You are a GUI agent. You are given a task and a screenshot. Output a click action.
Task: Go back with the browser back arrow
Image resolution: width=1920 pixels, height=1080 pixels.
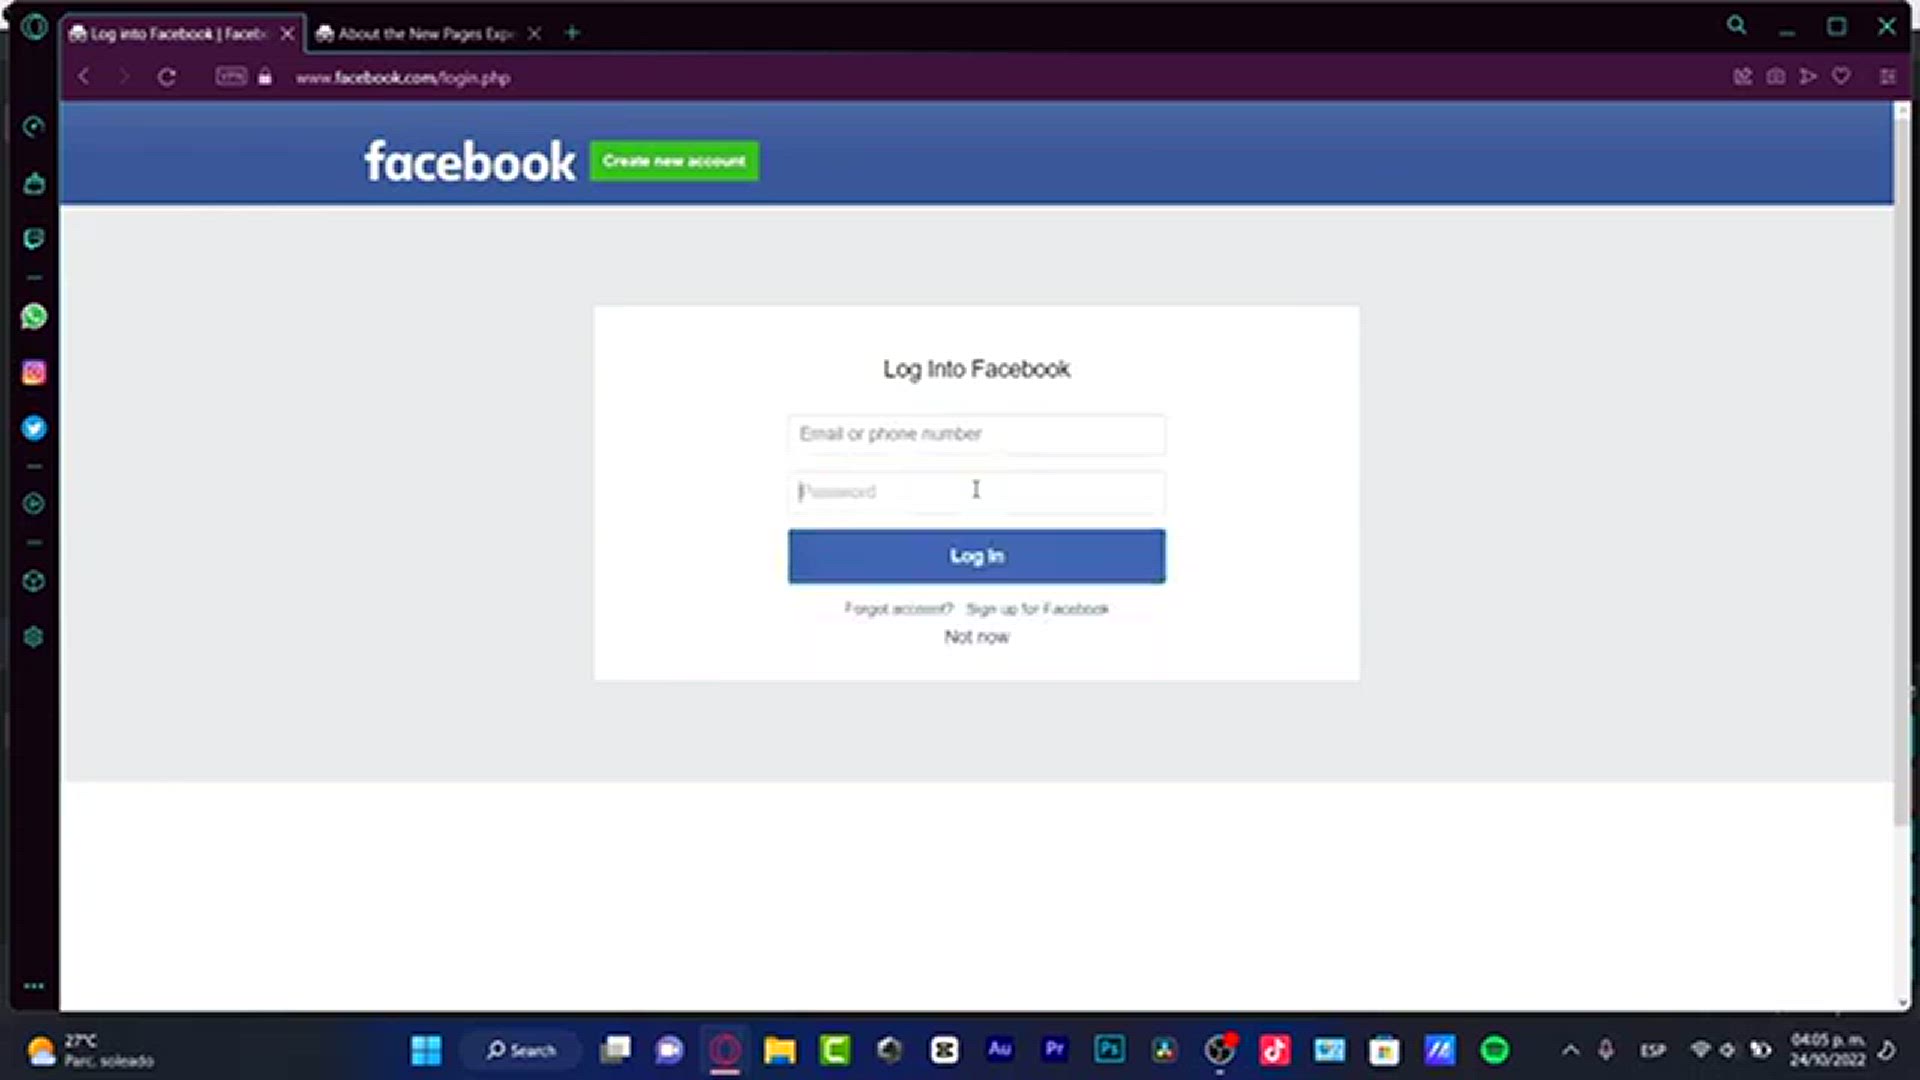point(84,77)
